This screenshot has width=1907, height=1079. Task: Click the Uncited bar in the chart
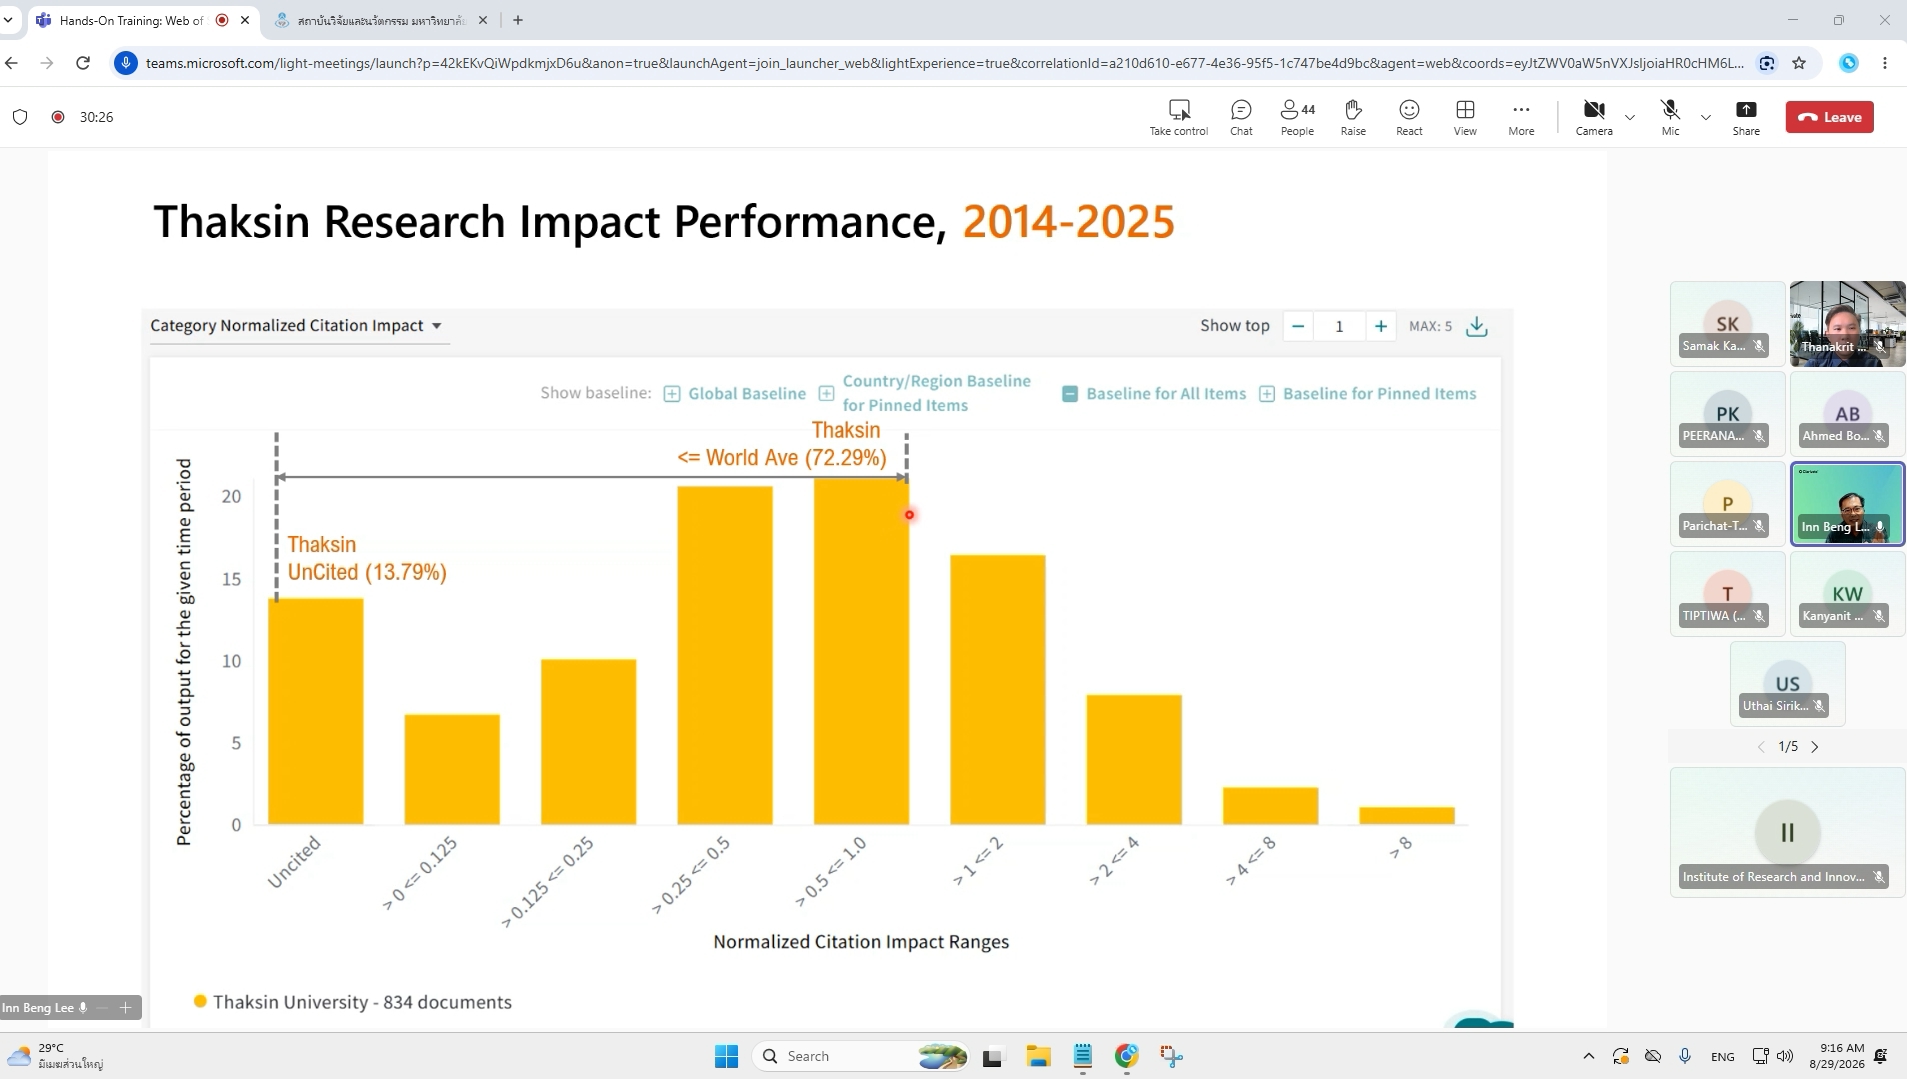point(316,711)
